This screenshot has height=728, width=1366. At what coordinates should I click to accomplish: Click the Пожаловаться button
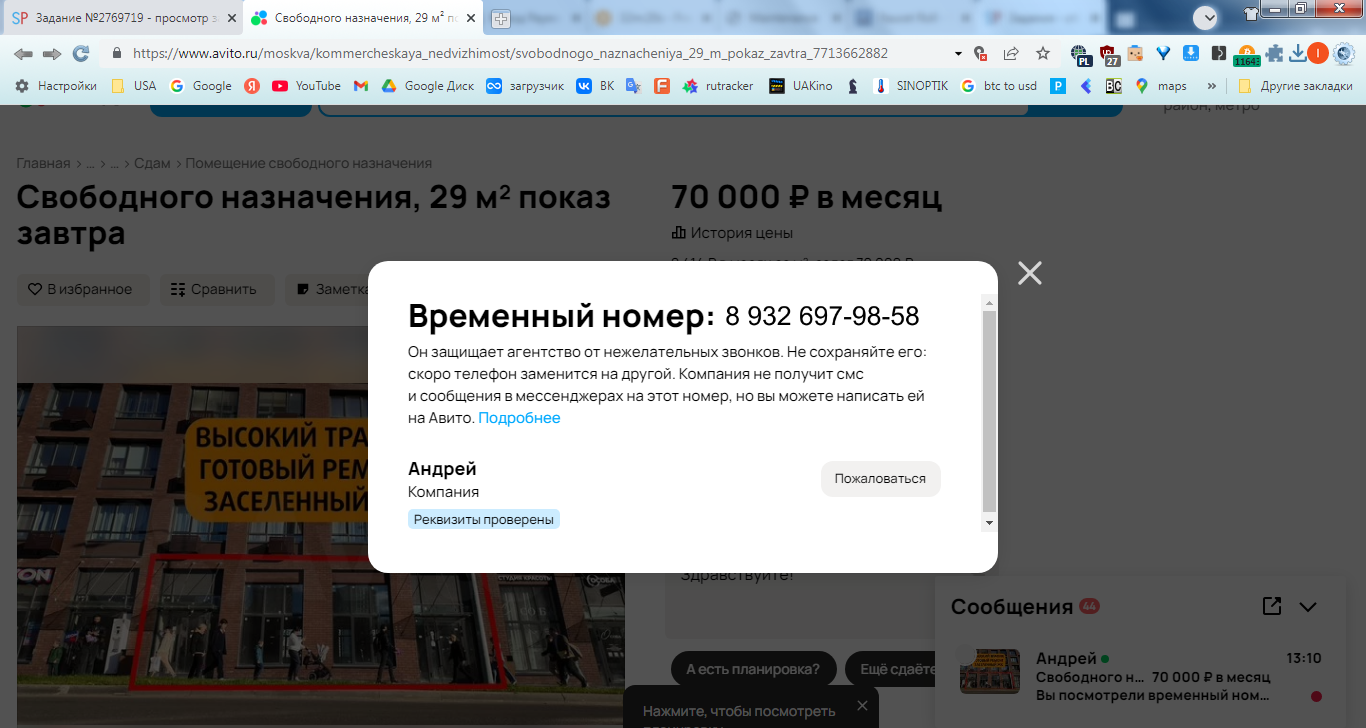tap(880, 478)
